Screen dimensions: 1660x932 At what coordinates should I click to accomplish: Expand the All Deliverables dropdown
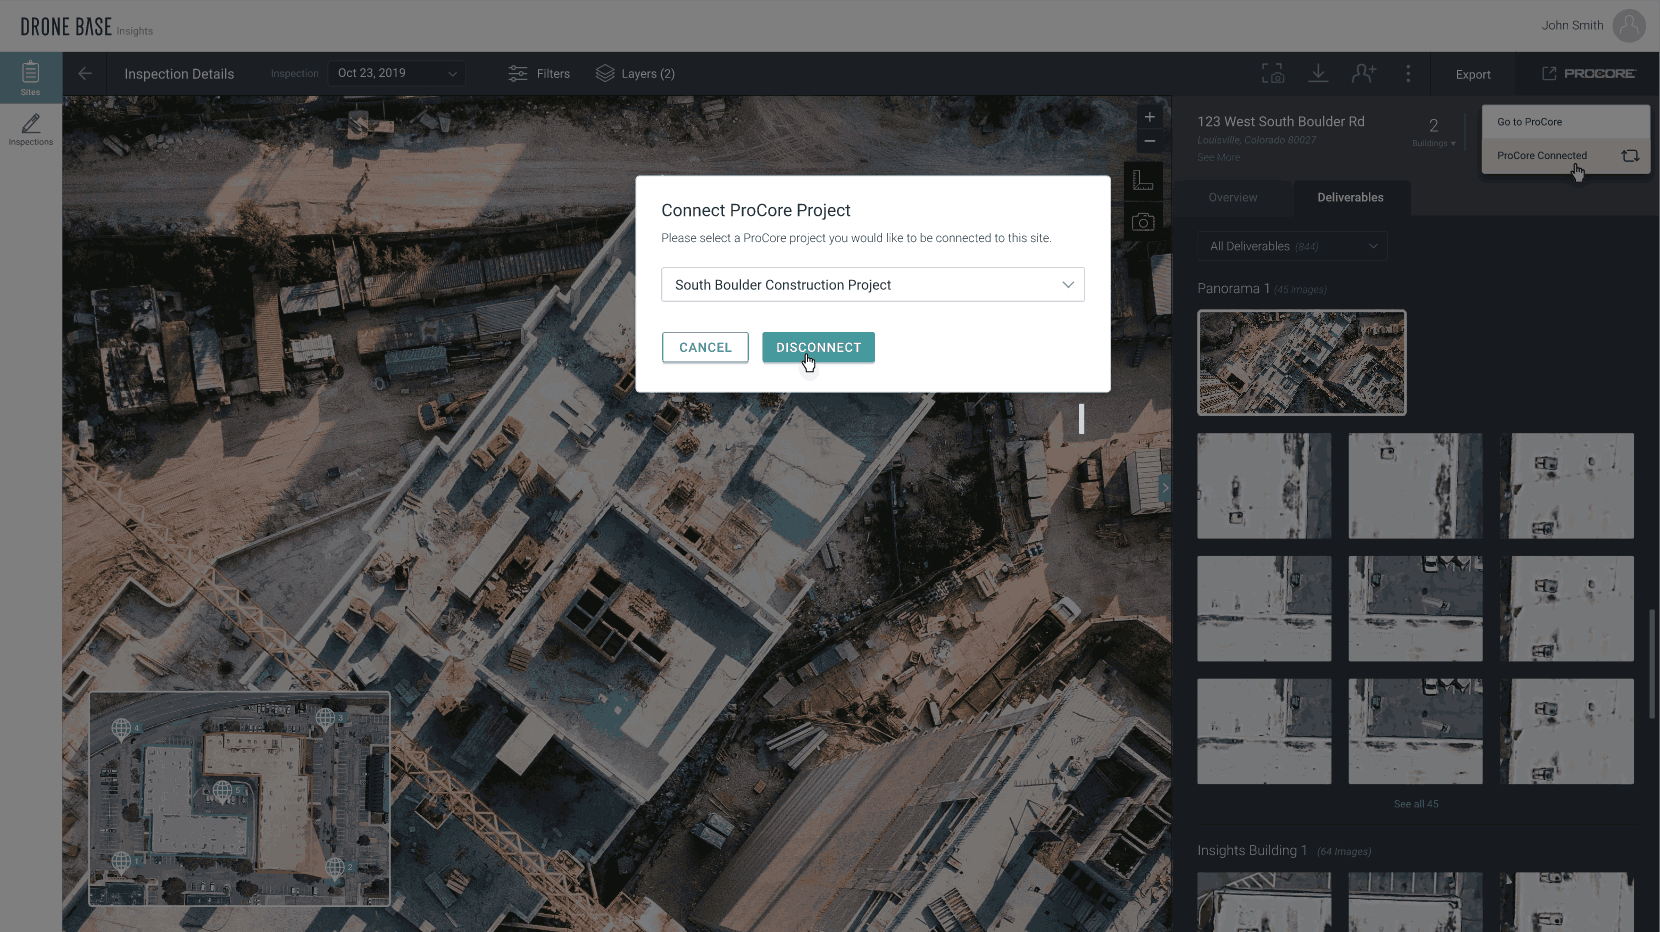[1292, 246]
